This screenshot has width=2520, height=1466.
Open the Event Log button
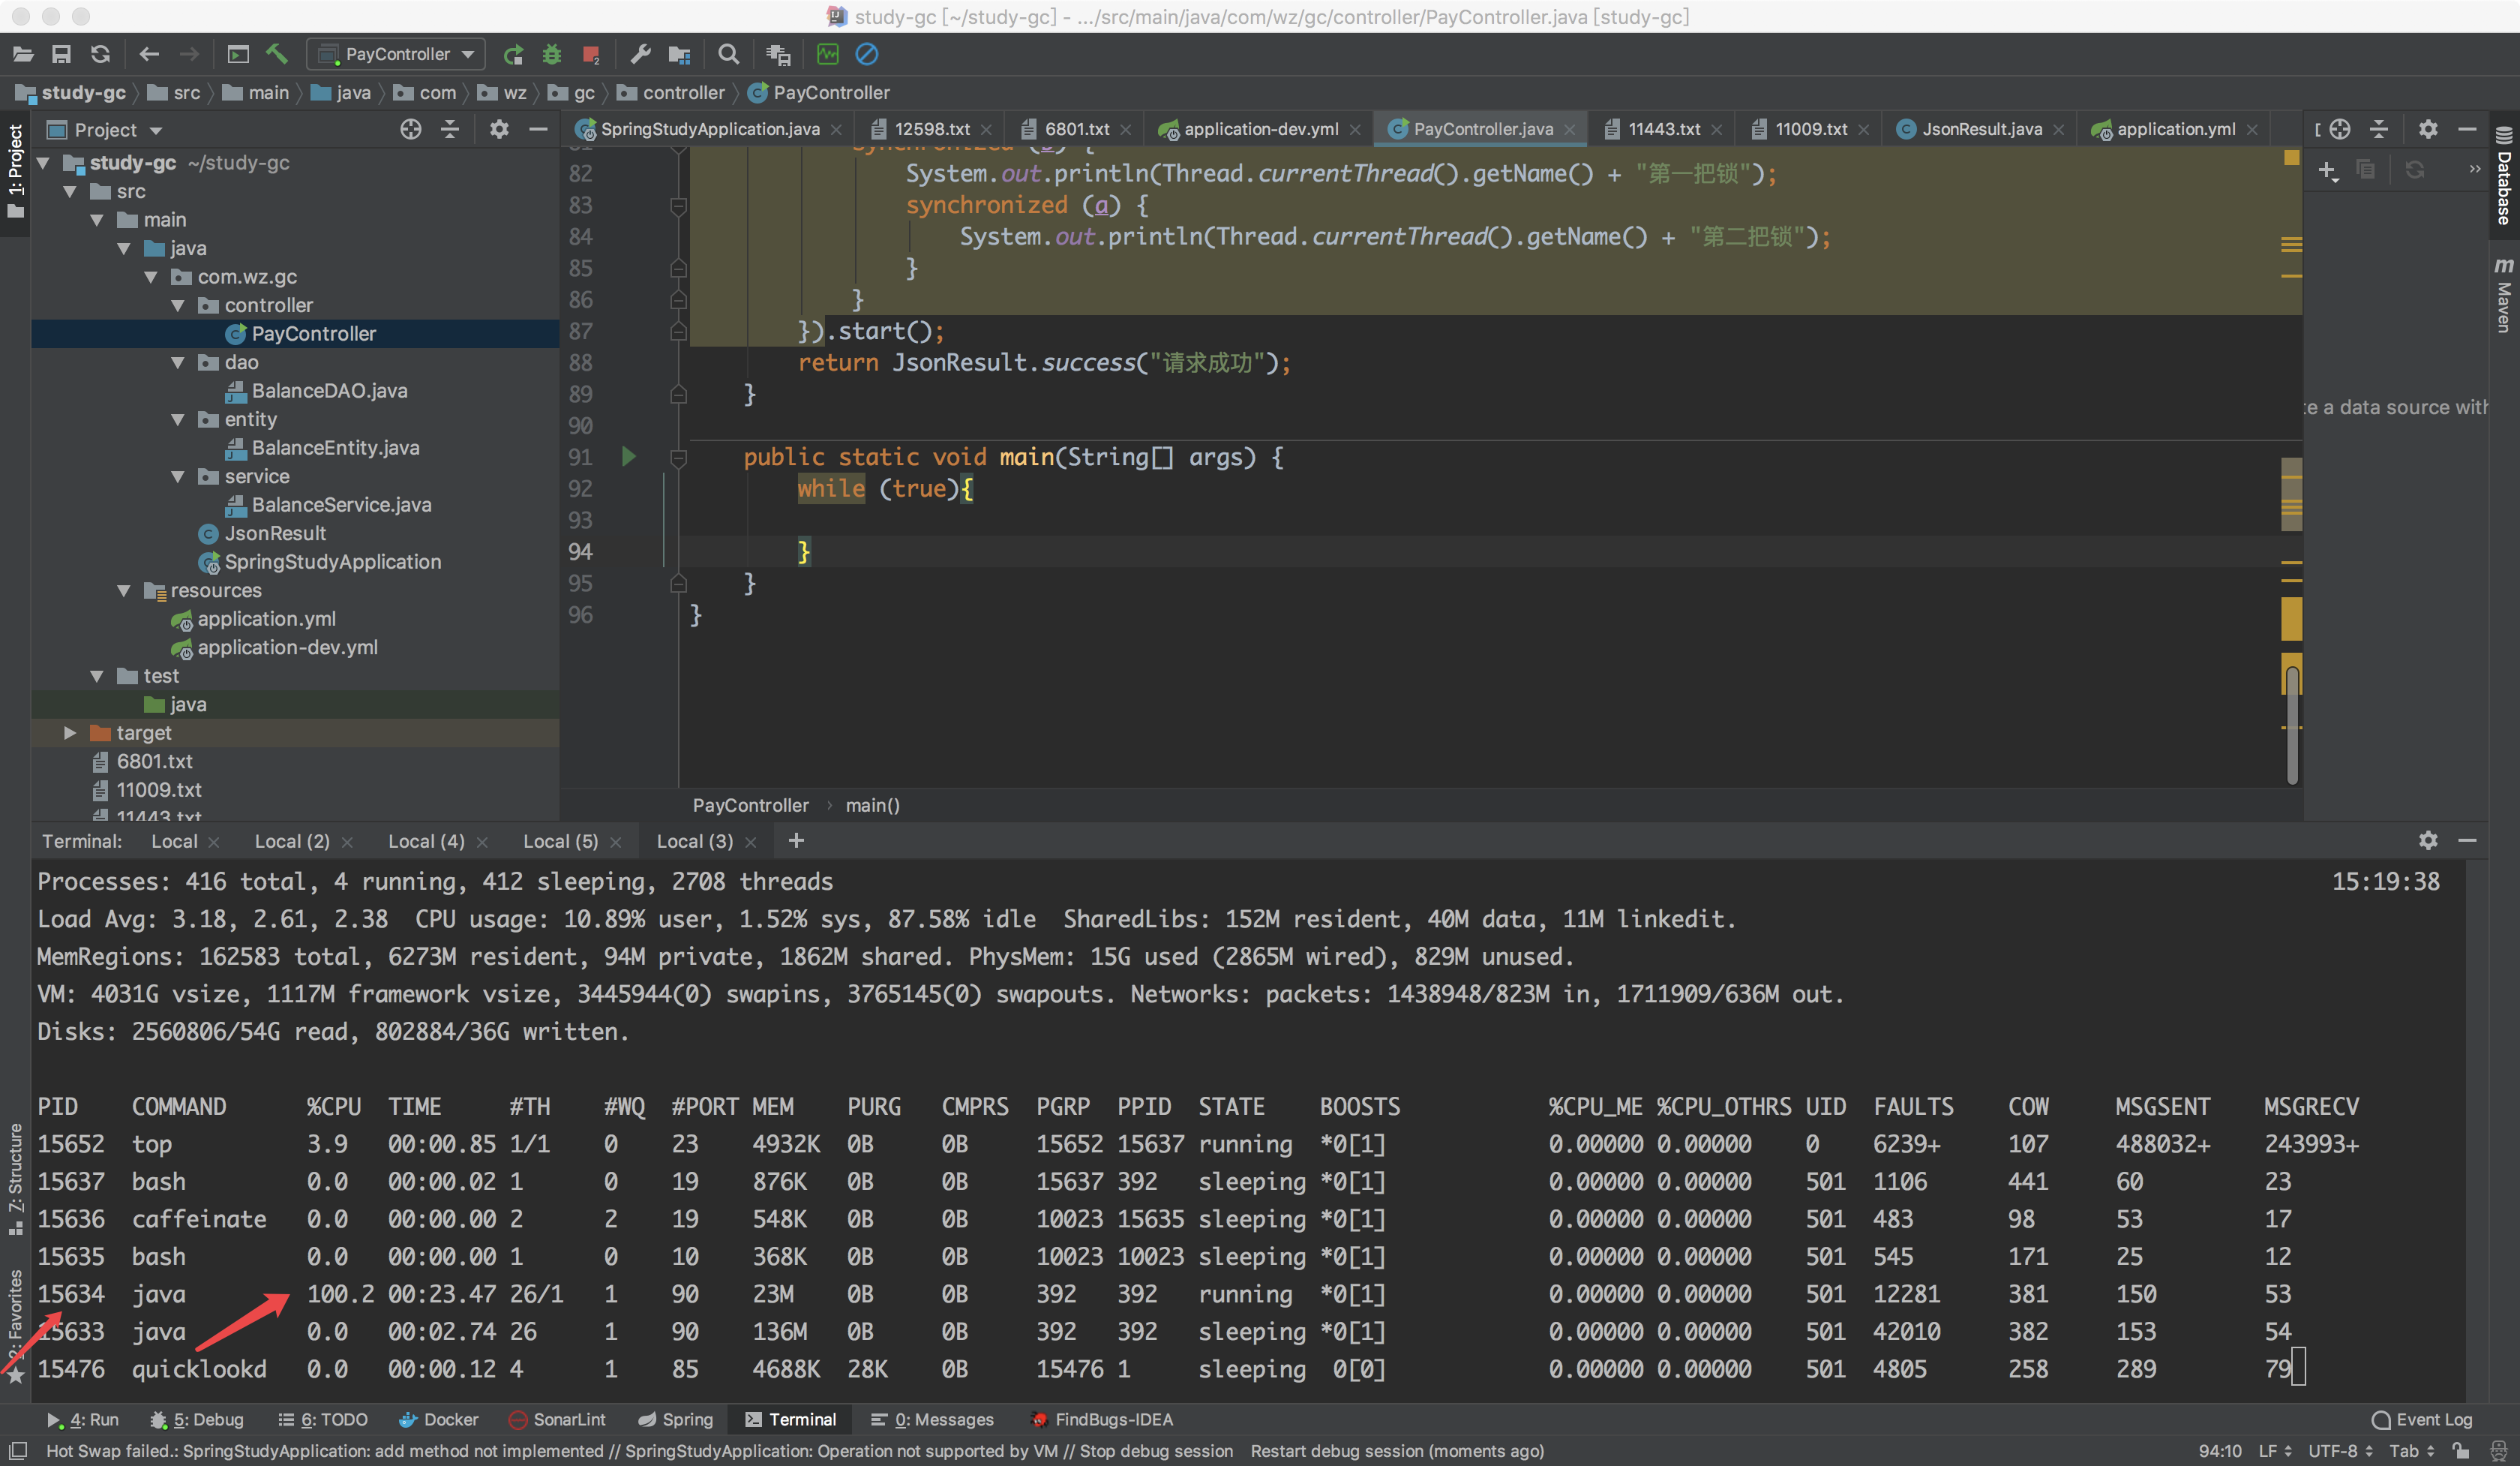[x=2422, y=1419]
